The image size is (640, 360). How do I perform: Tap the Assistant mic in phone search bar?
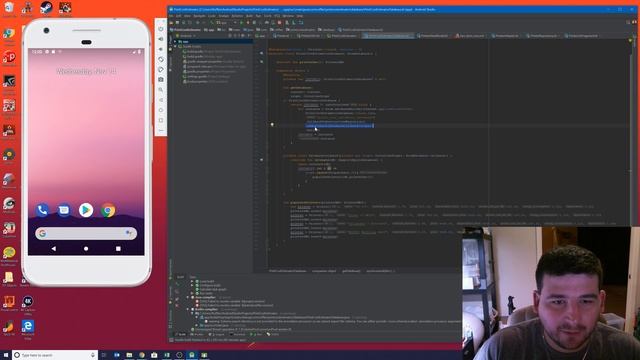click(x=129, y=233)
